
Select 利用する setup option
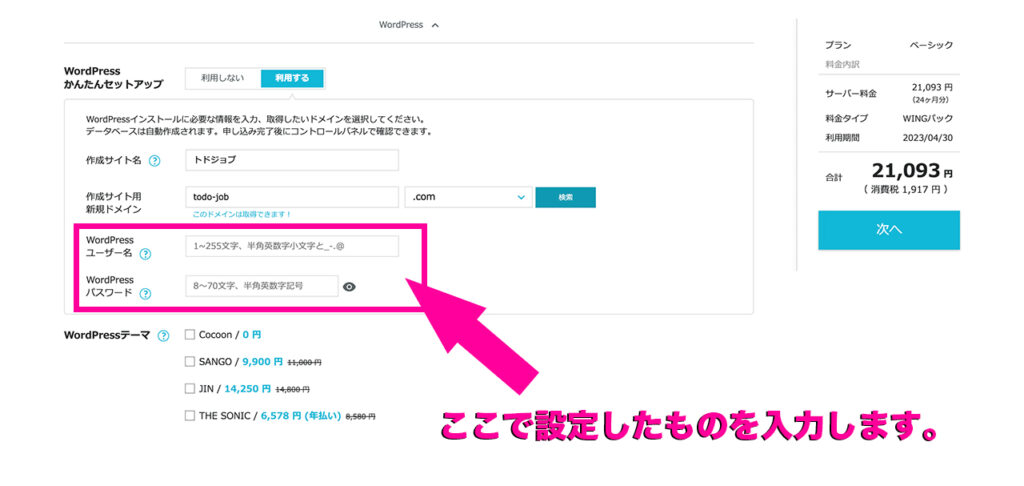pyautogui.click(x=292, y=78)
